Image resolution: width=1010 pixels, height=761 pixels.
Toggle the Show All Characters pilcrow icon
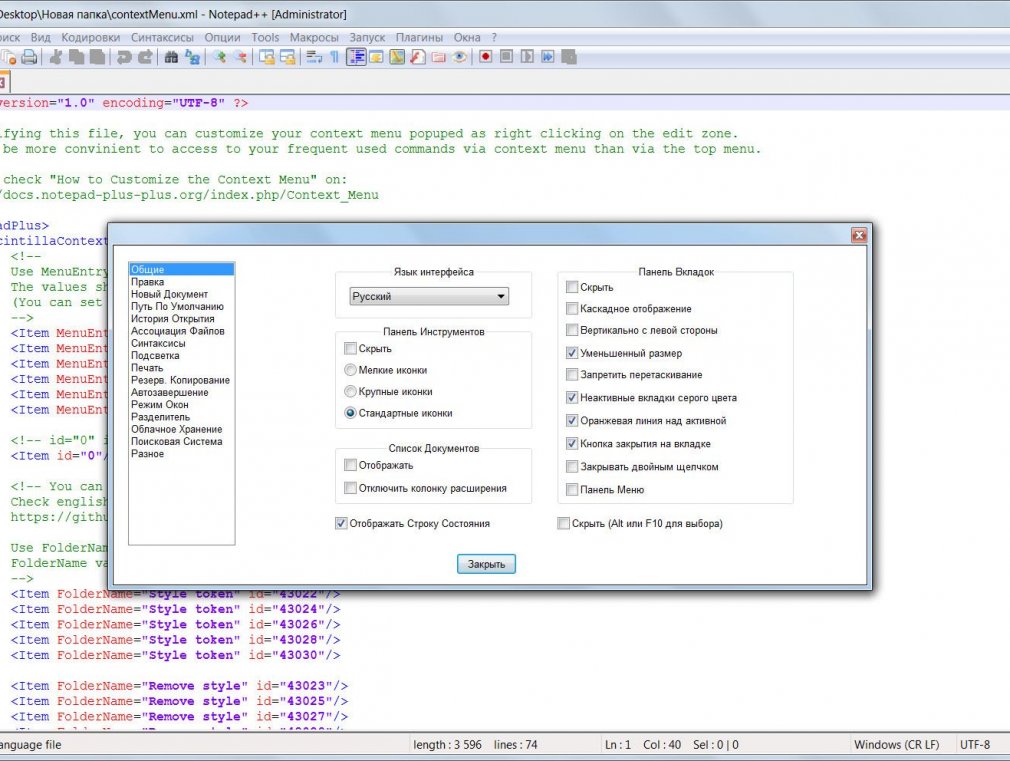click(x=334, y=57)
